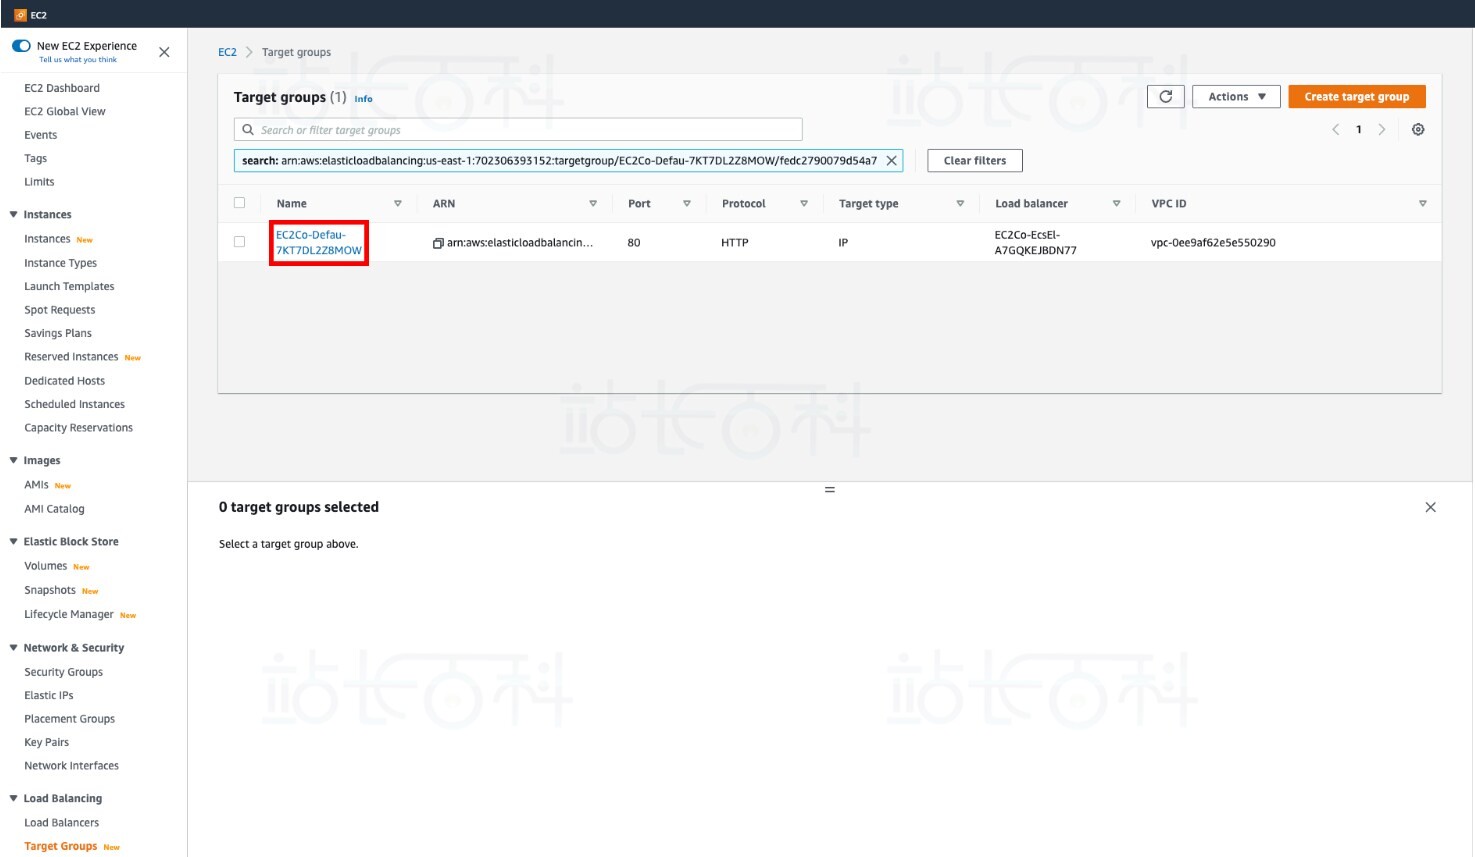Open Instance Types page
This screenshot has width=1475, height=857.
click(x=60, y=264)
